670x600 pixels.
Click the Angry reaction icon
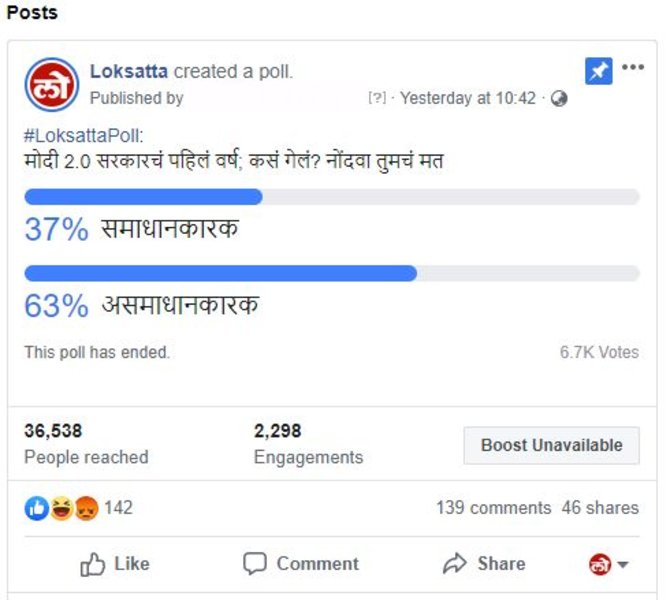click(86, 508)
